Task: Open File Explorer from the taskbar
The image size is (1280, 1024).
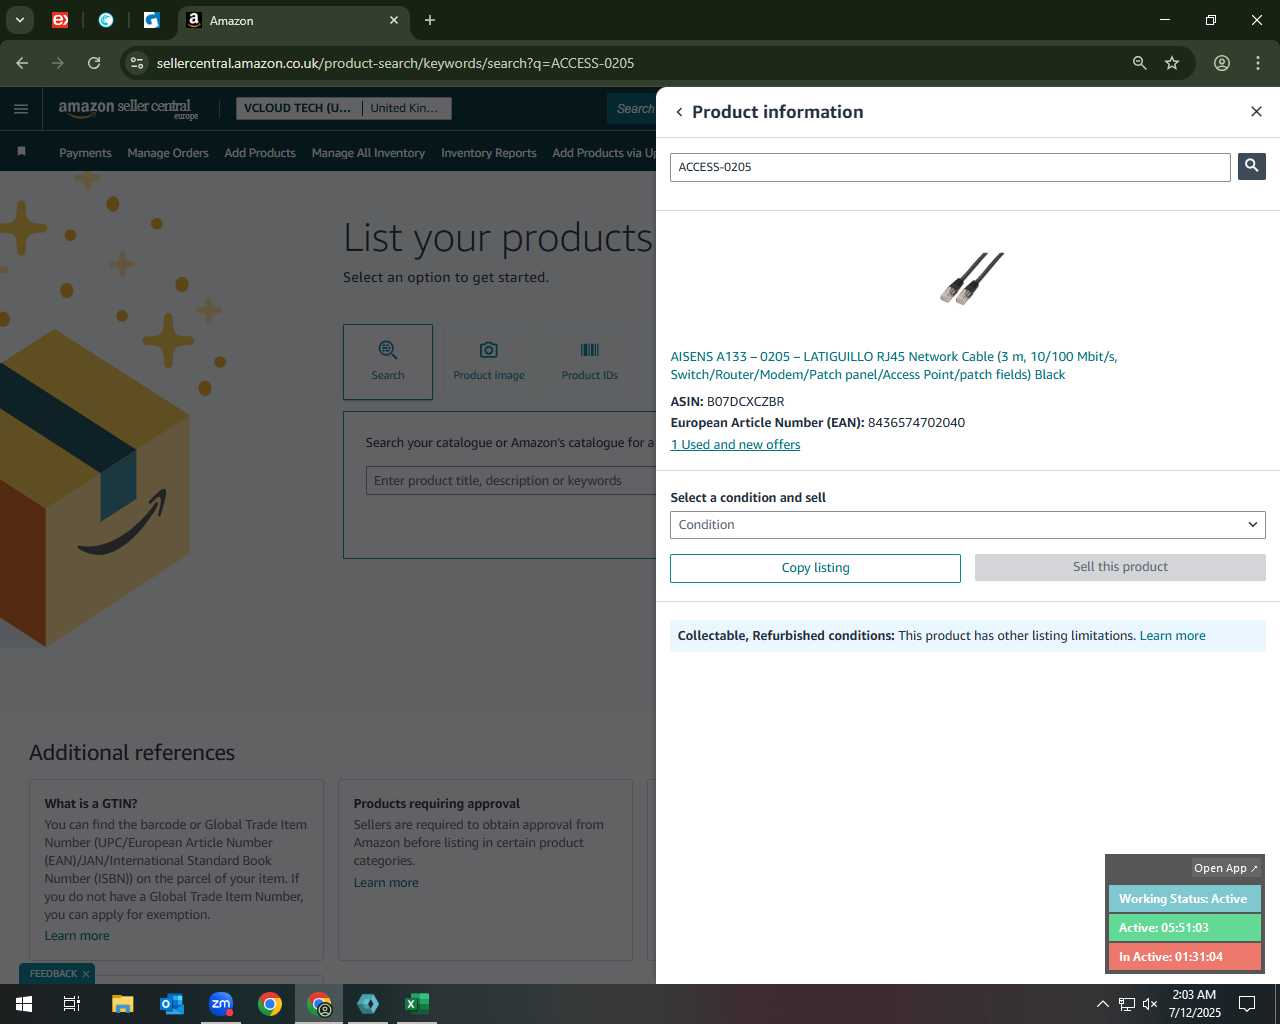Action: 122,1004
